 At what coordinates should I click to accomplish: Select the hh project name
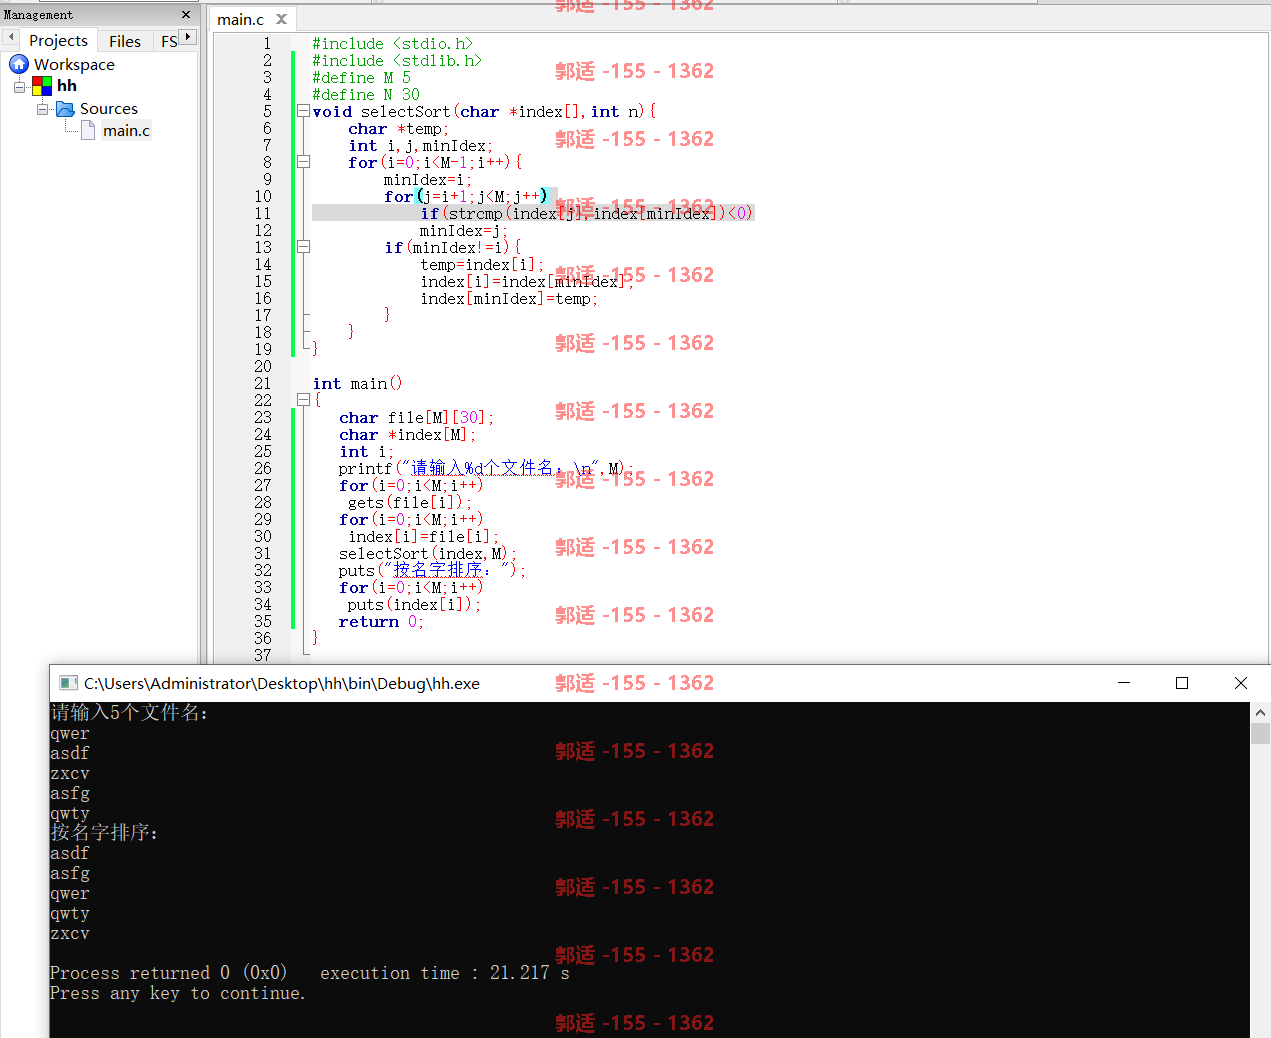point(67,86)
